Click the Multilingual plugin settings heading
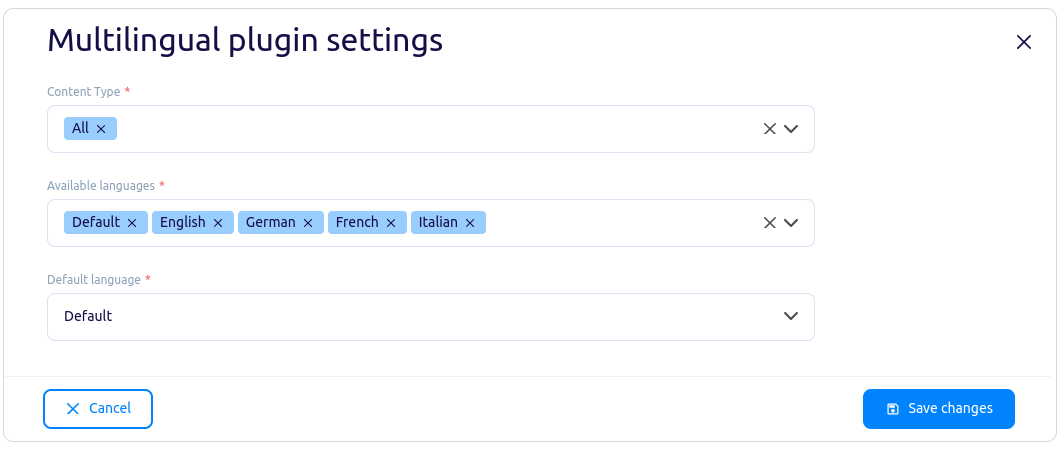This screenshot has height=450, width=1064. (245, 40)
